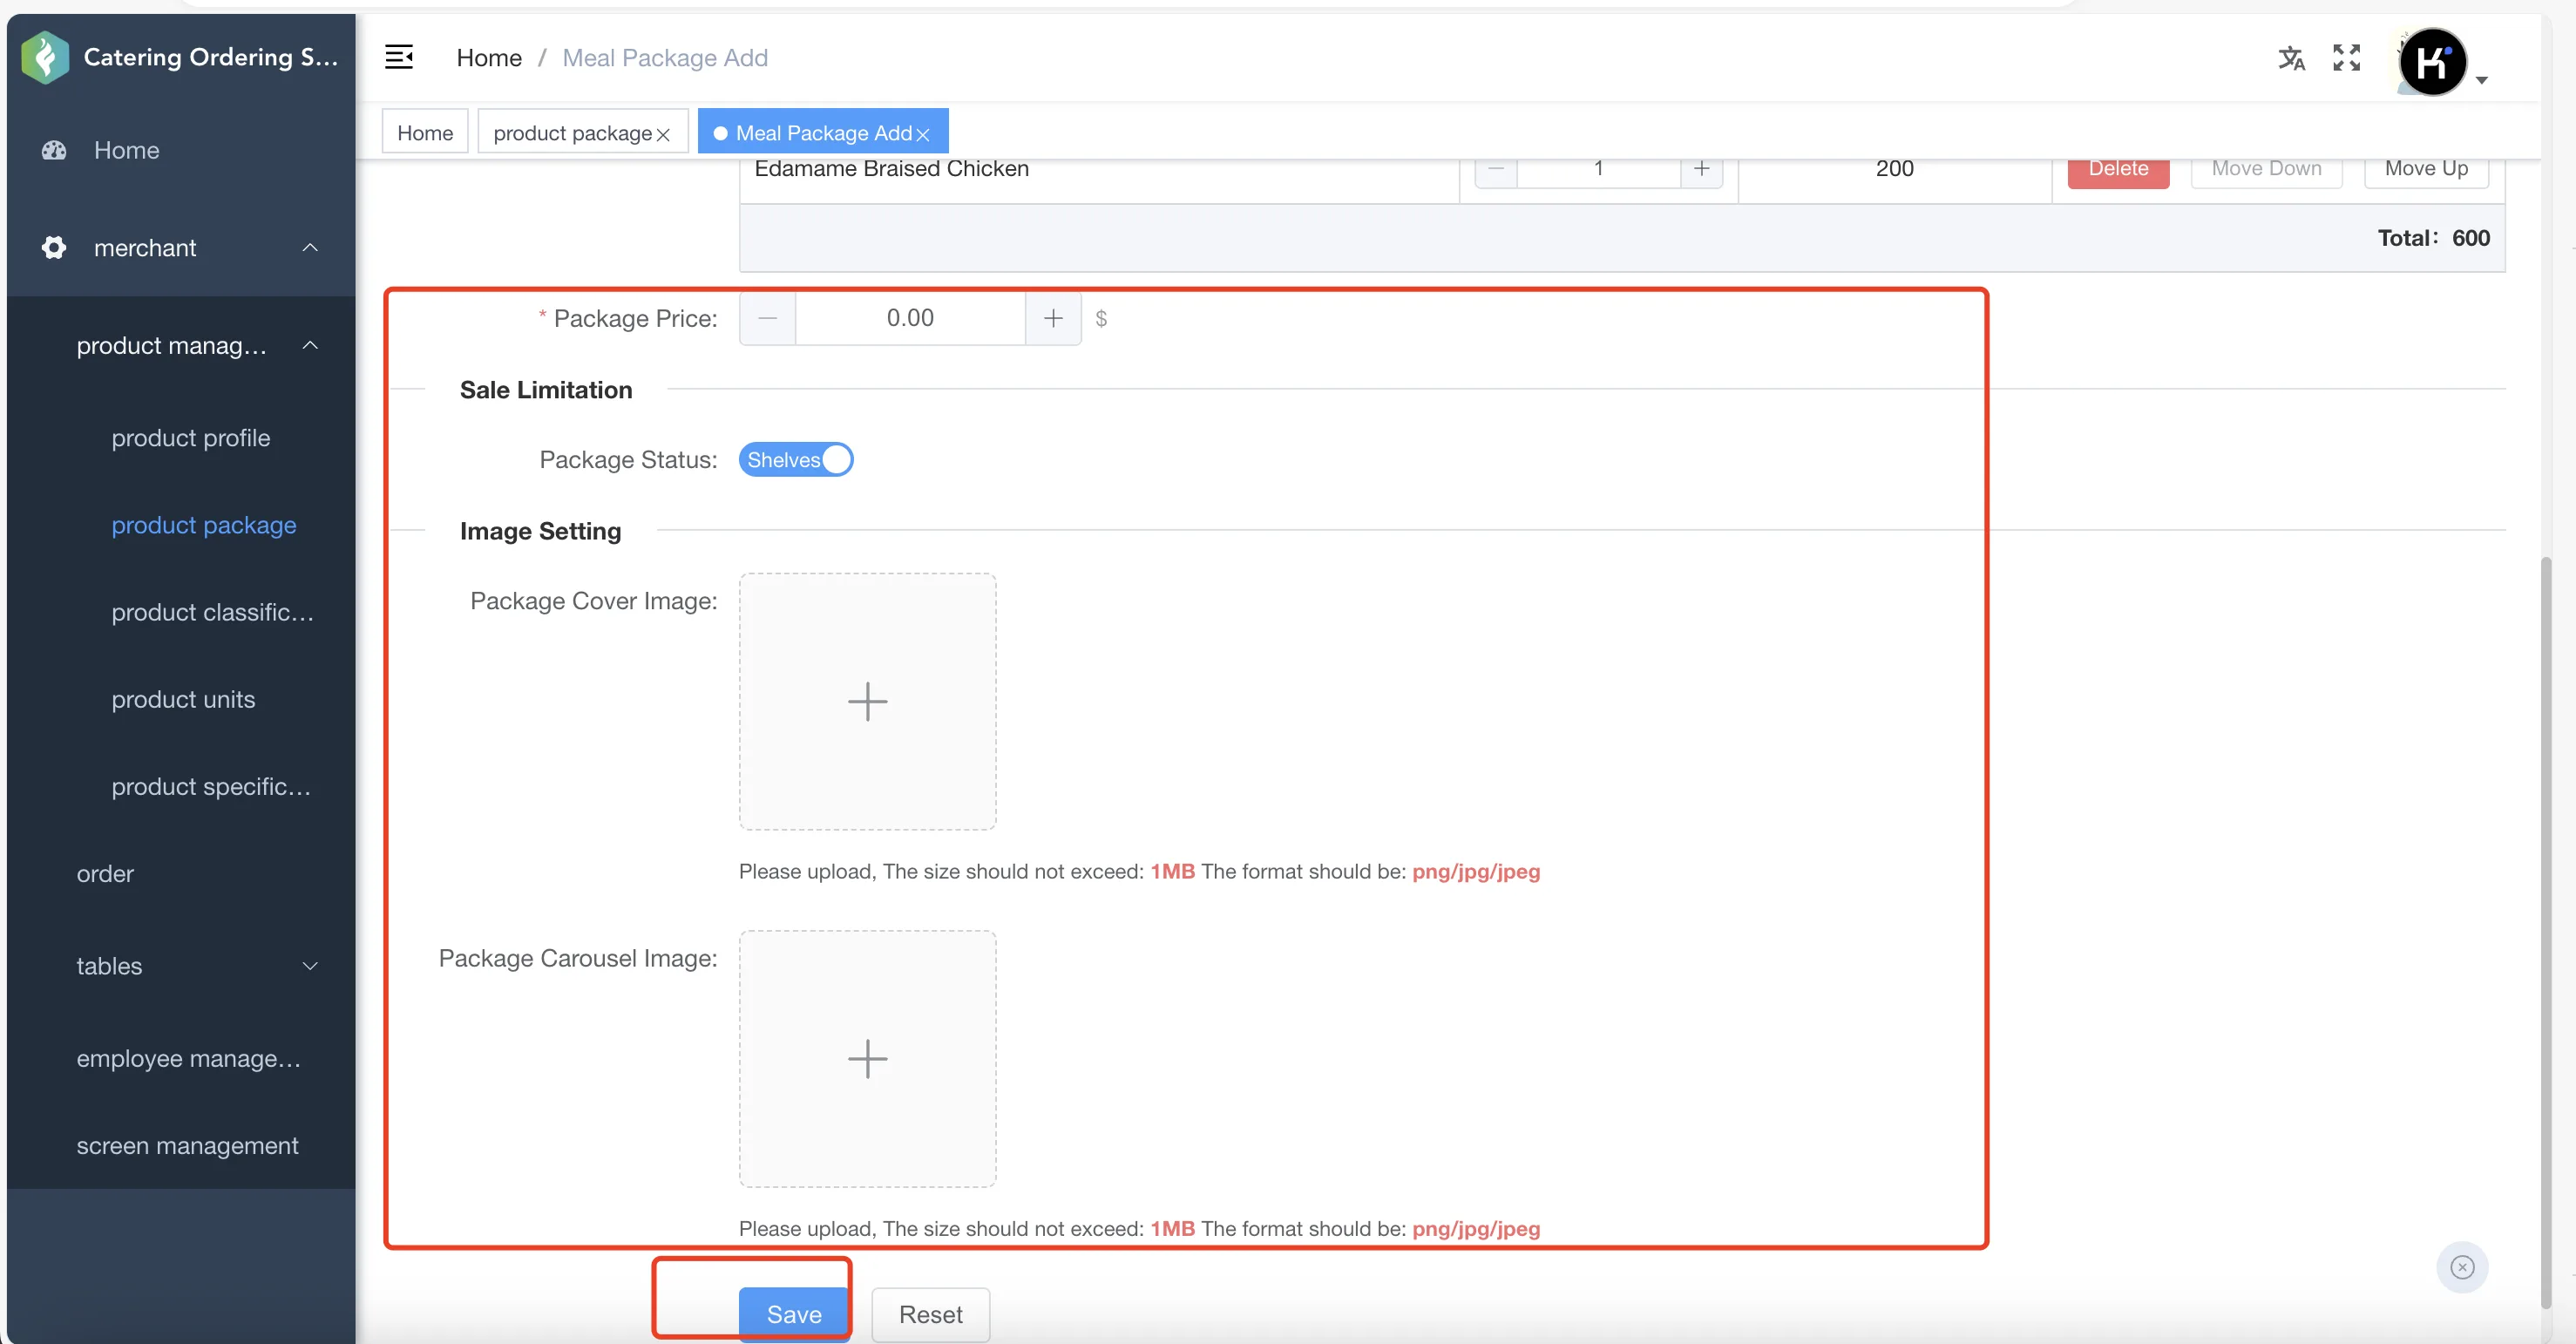Click Move Down for Edamame Braised Chicken

pyautogui.click(x=2266, y=170)
